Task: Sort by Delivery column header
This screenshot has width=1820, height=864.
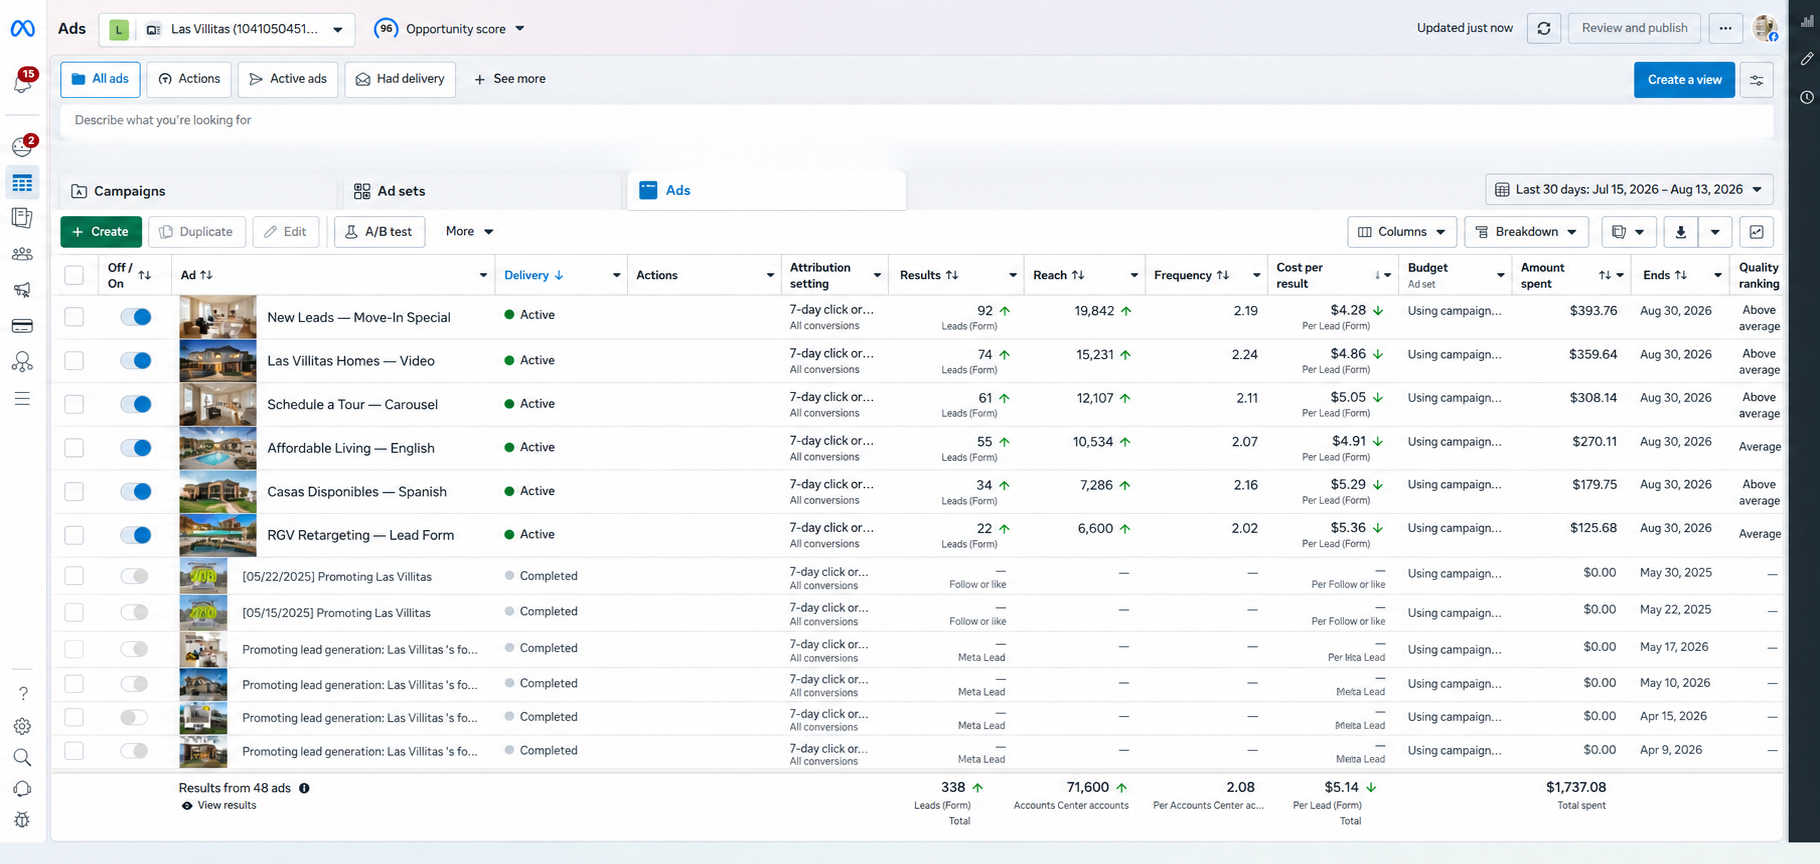Action: (533, 275)
